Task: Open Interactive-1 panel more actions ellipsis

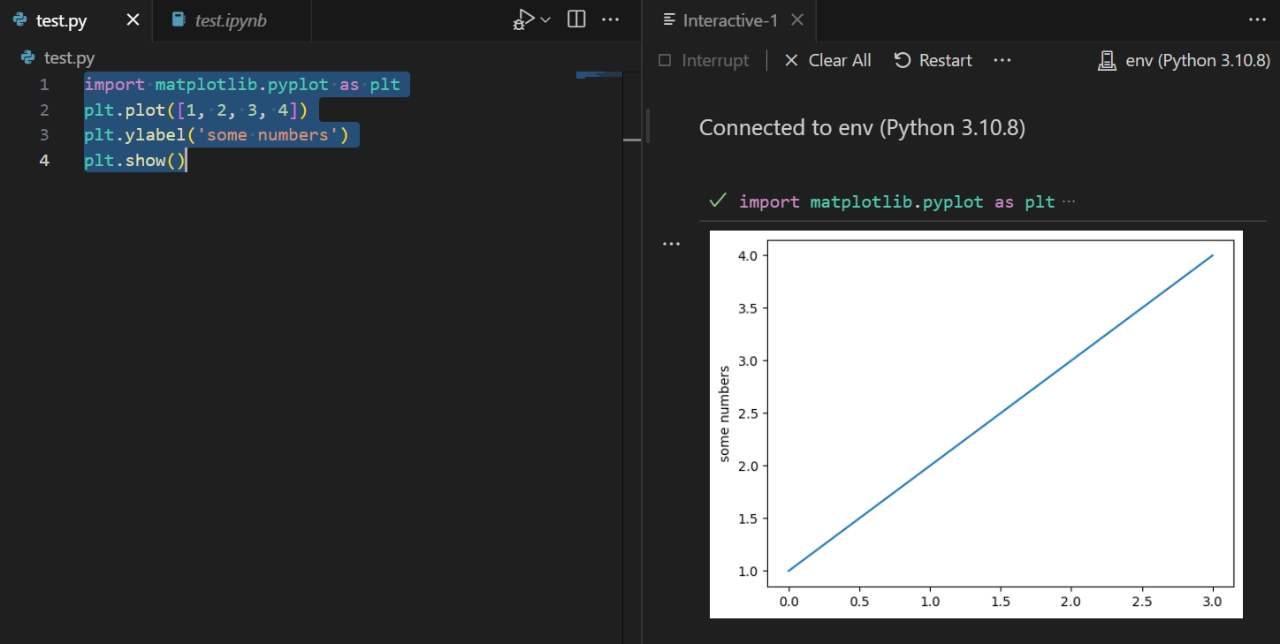Action: (x=1257, y=19)
